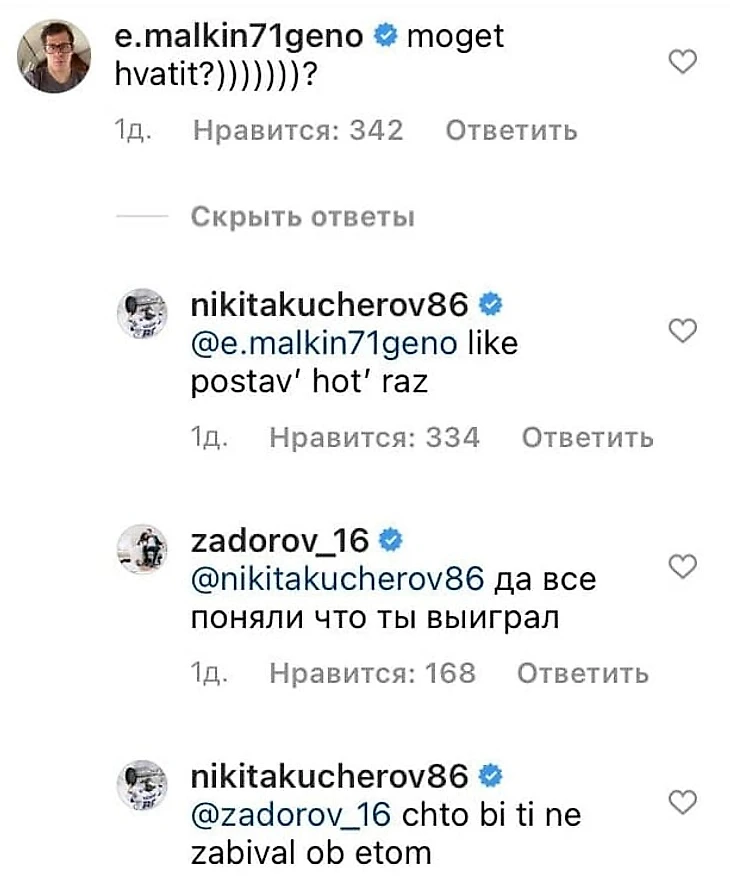Reply to zadorov_16's comment via 'Ответить'
Image resolution: width=730 pixels, height=890 pixels.
point(582,673)
